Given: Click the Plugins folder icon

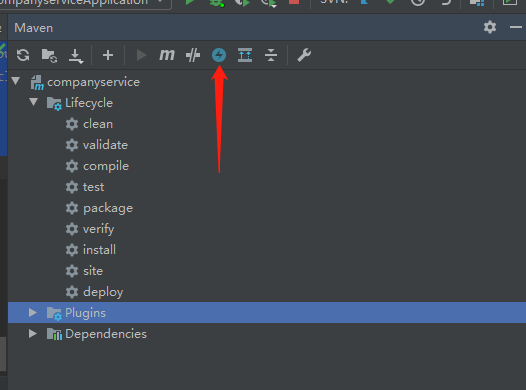Looking at the screenshot, I should coord(54,313).
